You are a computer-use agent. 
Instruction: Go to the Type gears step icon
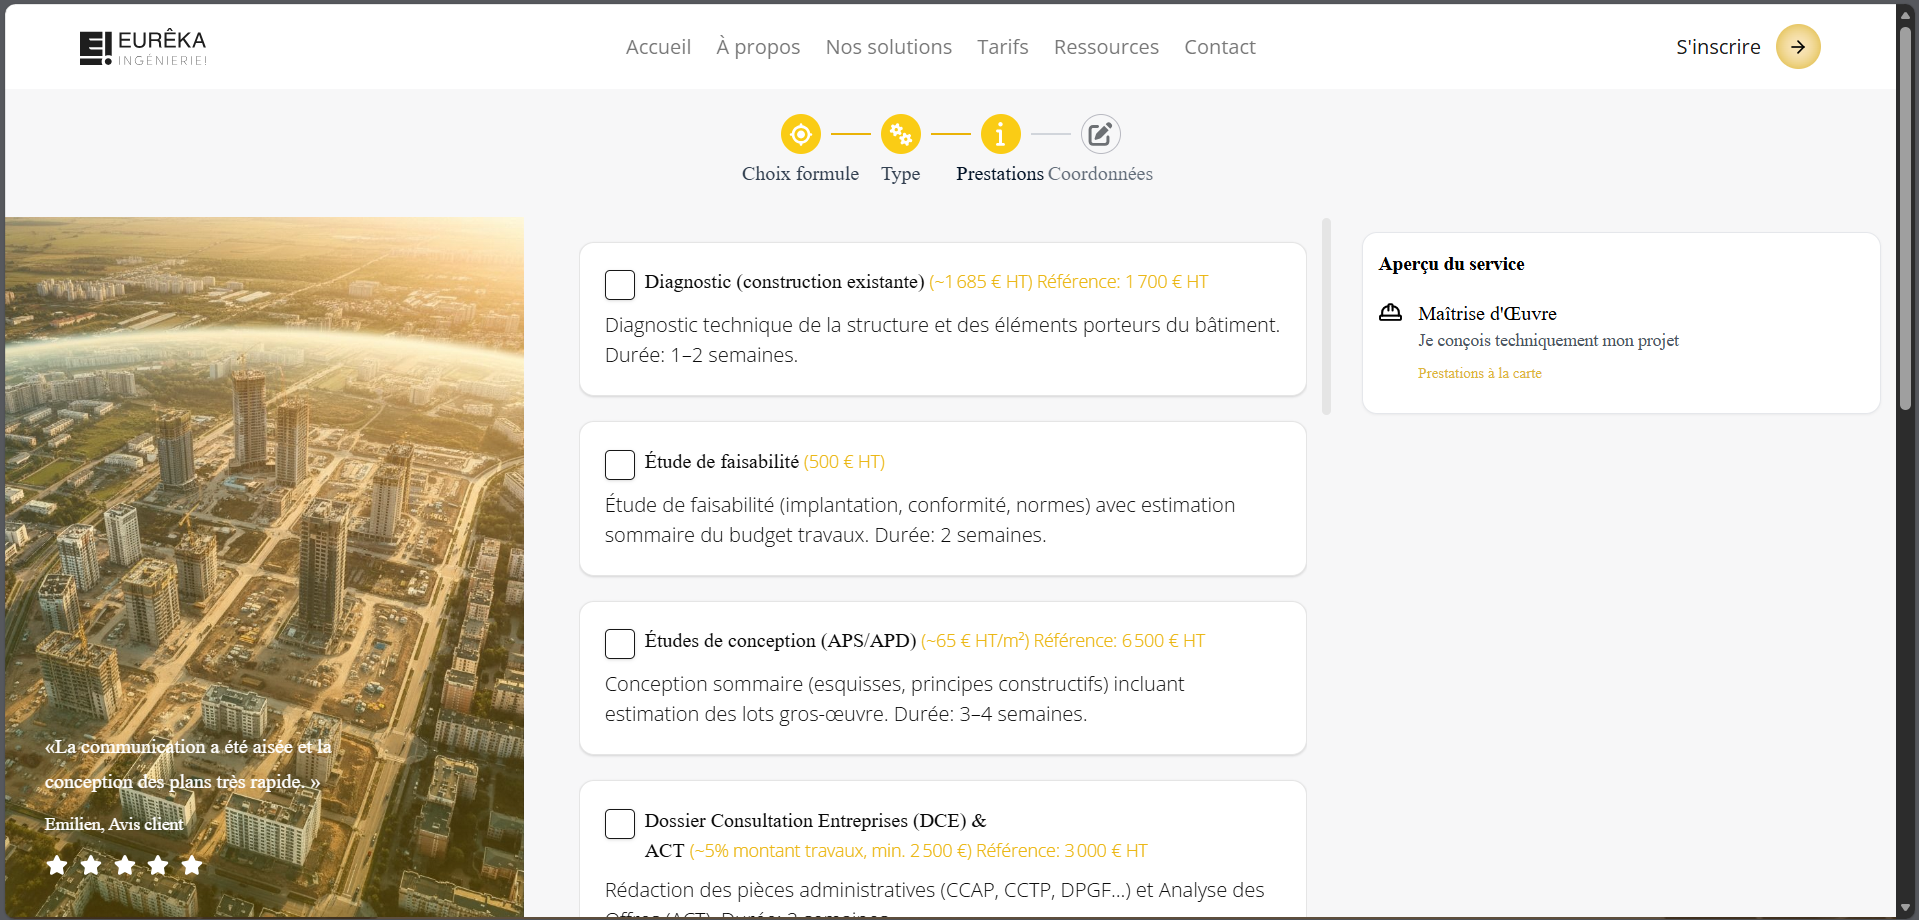(x=900, y=134)
